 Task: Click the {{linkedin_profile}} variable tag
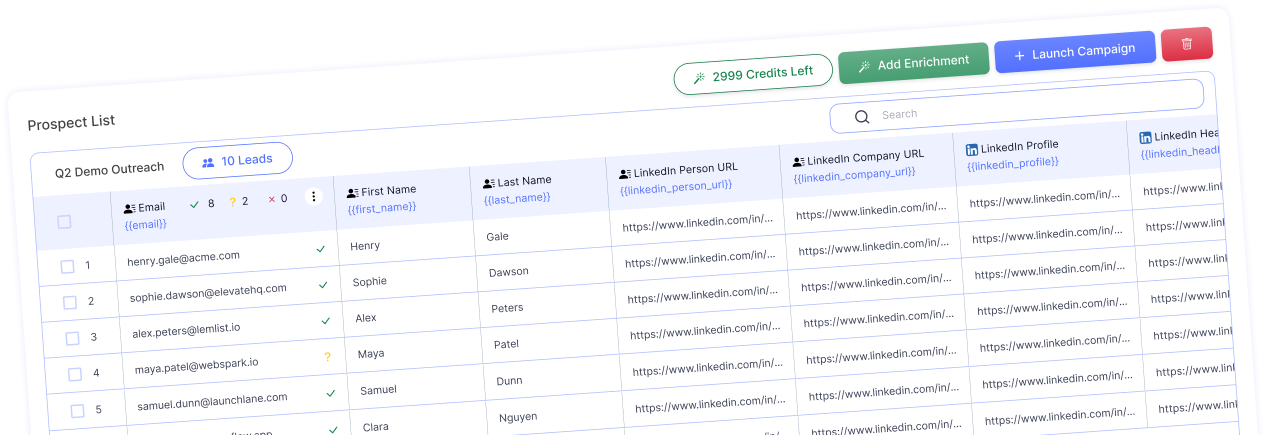coord(1012,163)
